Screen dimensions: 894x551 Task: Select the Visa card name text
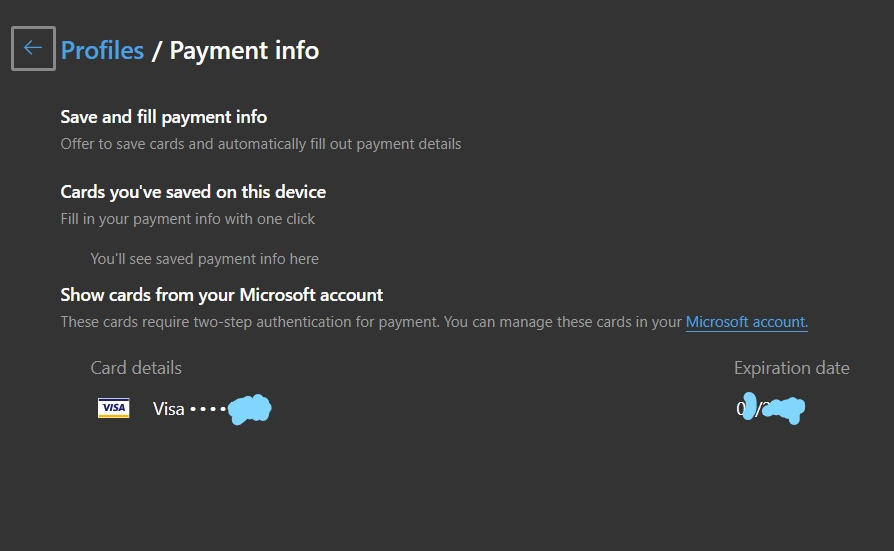[168, 408]
